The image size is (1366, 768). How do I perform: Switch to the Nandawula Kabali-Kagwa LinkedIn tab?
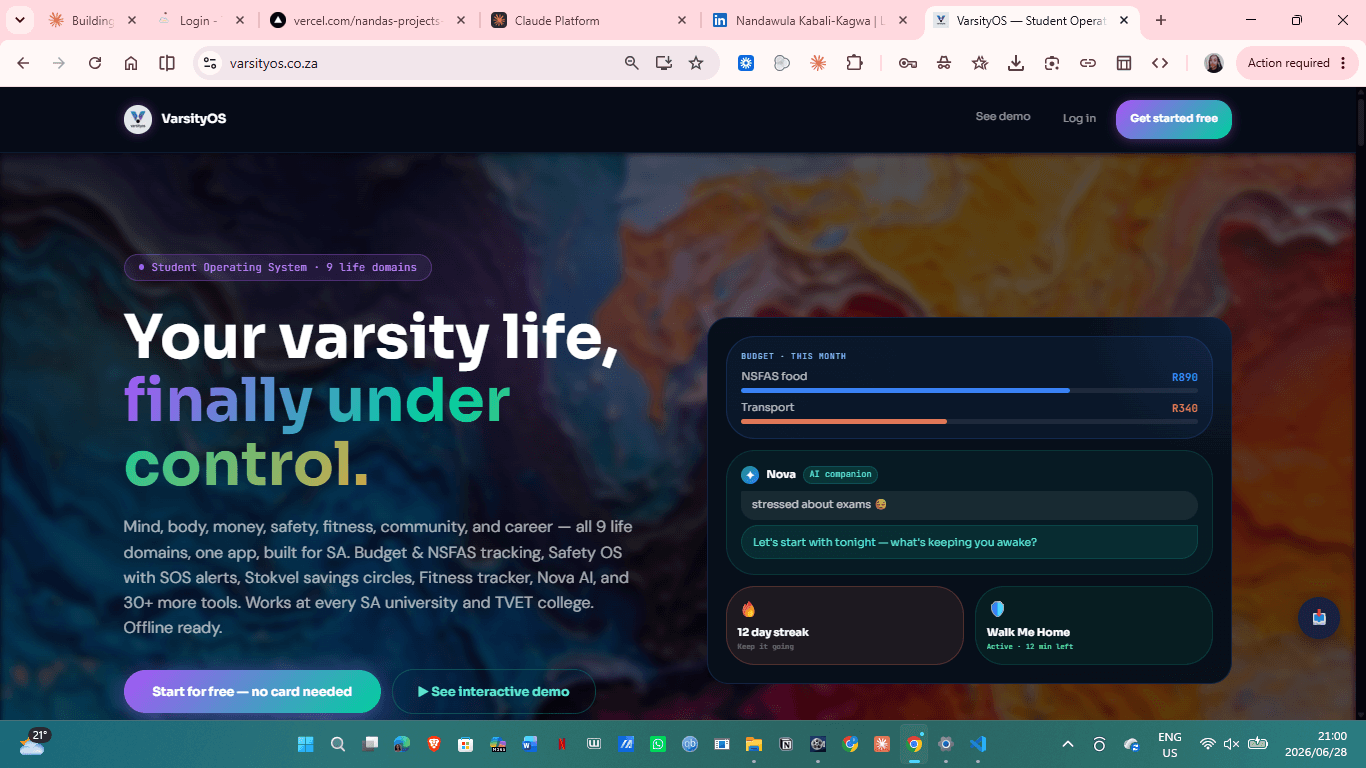click(810, 20)
